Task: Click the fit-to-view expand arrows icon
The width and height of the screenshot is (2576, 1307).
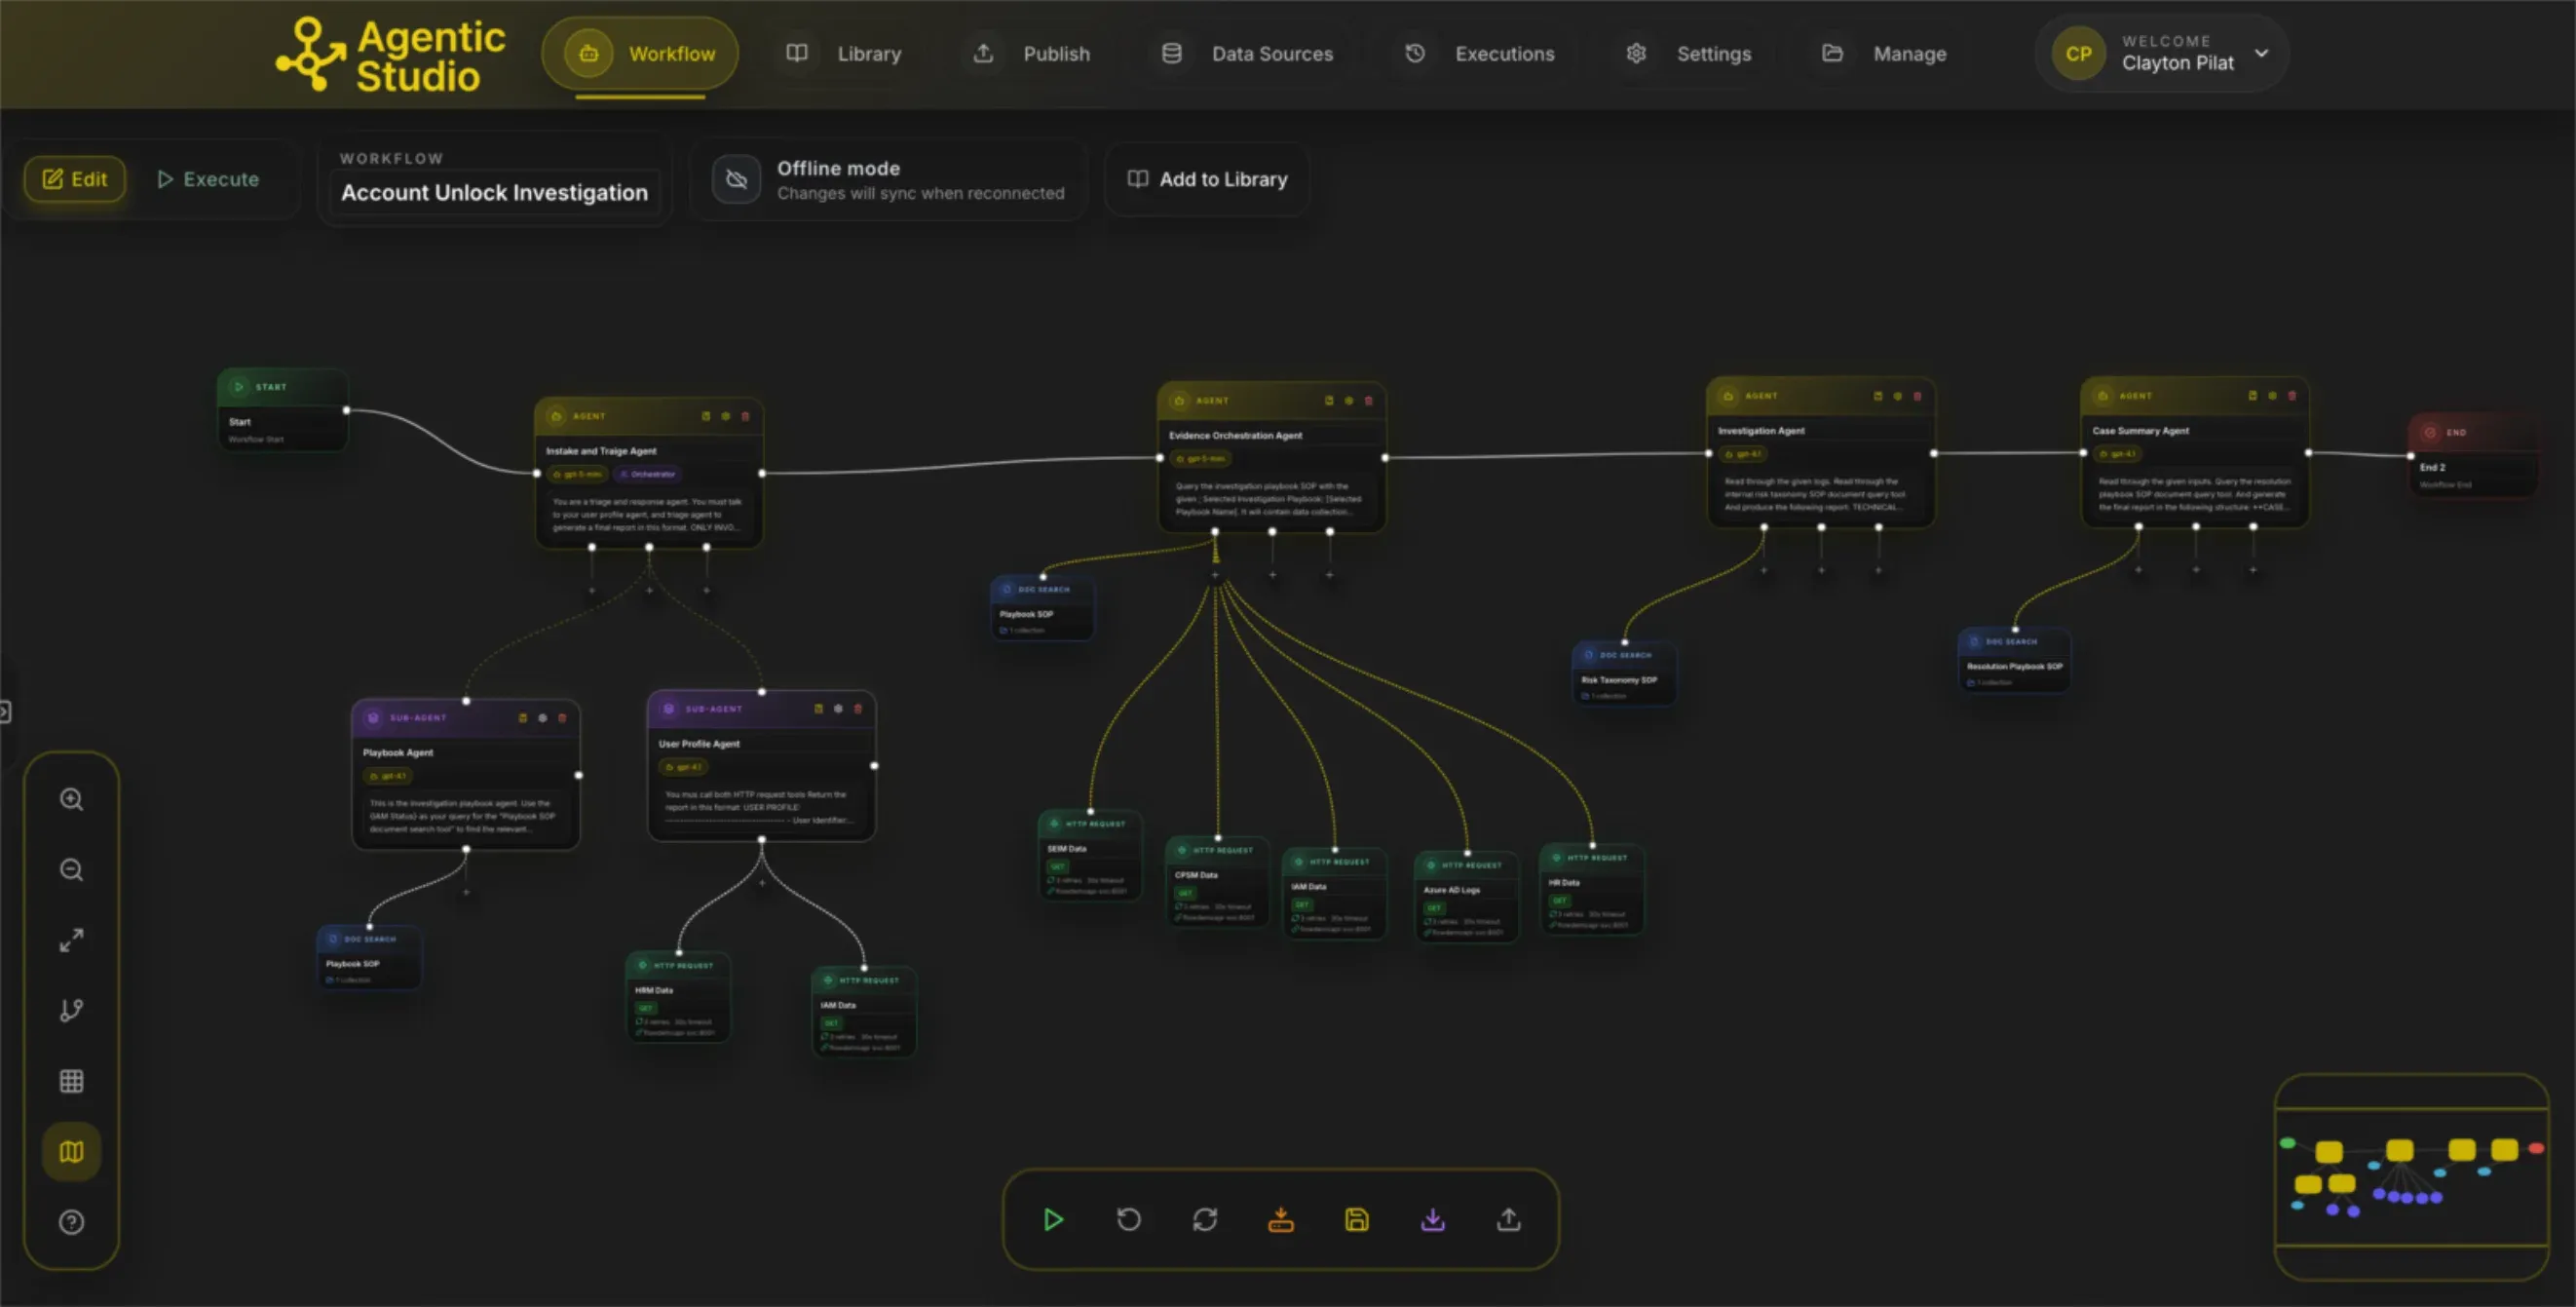Action: point(71,940)
